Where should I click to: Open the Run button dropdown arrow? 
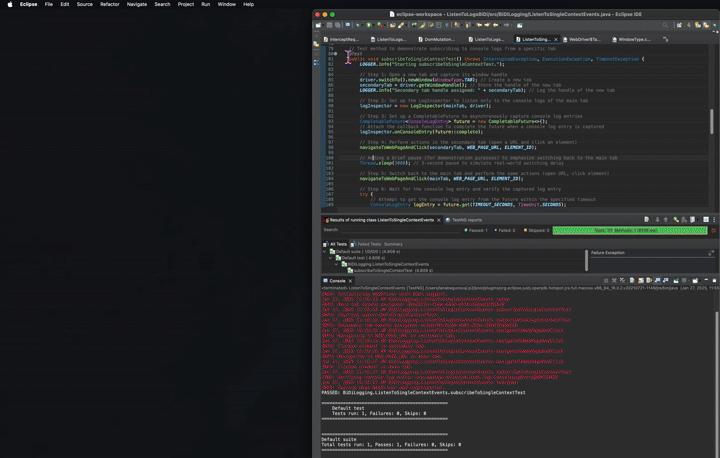pos(373,25)
